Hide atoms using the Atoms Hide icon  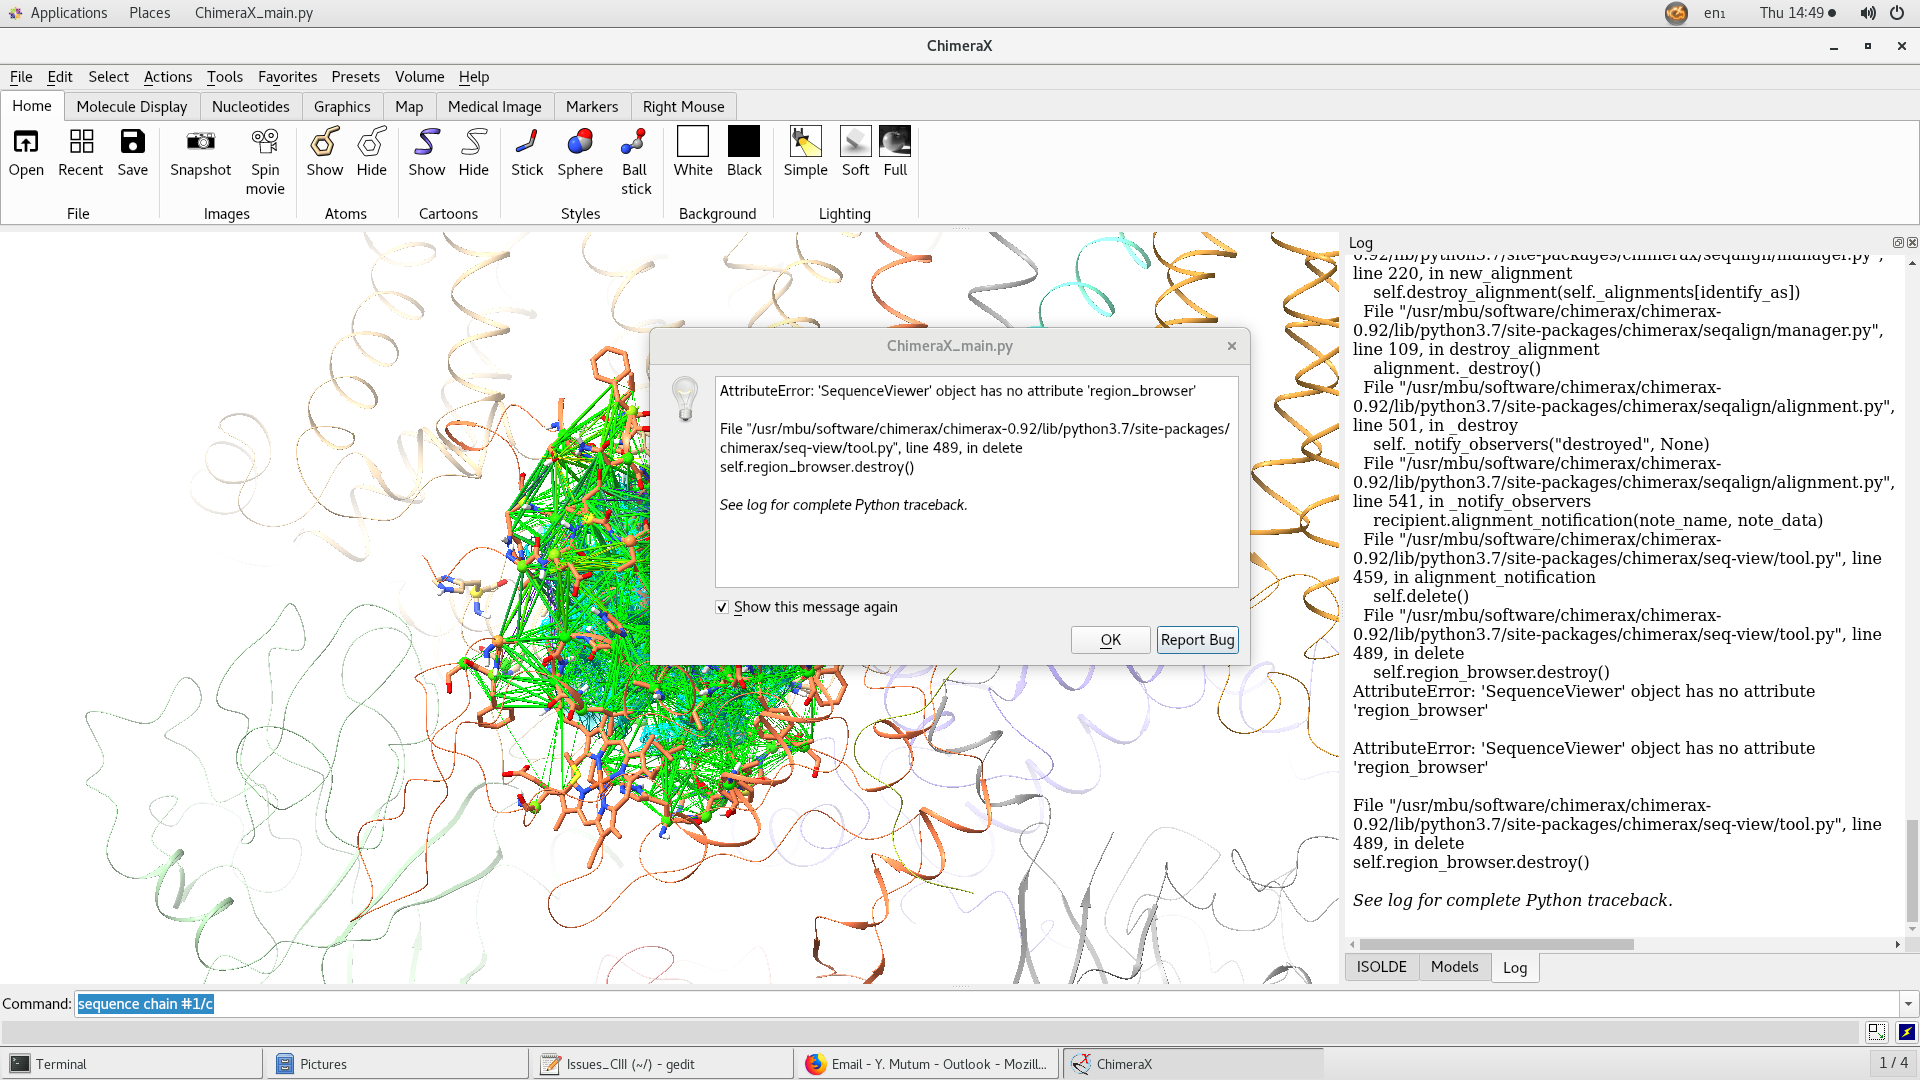[371, 142]
